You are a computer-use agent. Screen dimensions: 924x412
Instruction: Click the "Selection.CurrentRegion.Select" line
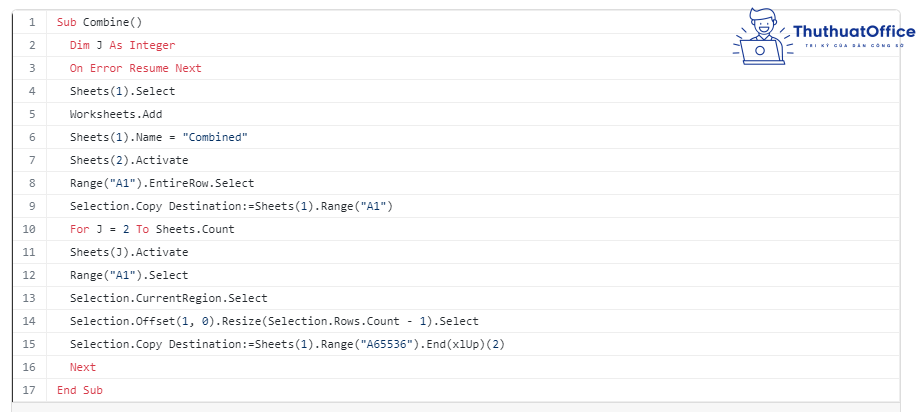coord(168,298)
